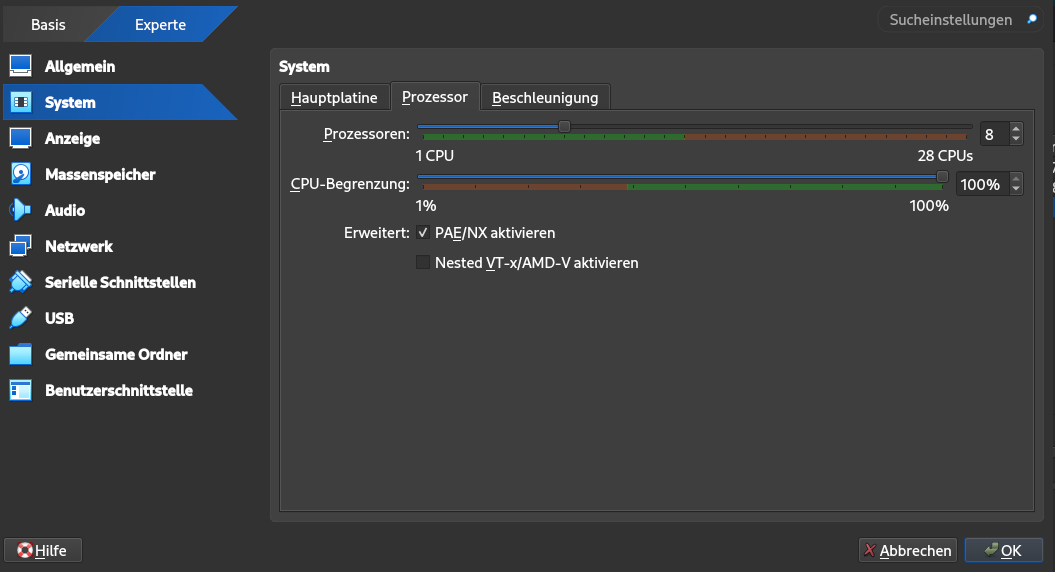This screenshot has height=572, width=1055.
Task: Click the 28 CPUs maximum label
Action: 945,155
